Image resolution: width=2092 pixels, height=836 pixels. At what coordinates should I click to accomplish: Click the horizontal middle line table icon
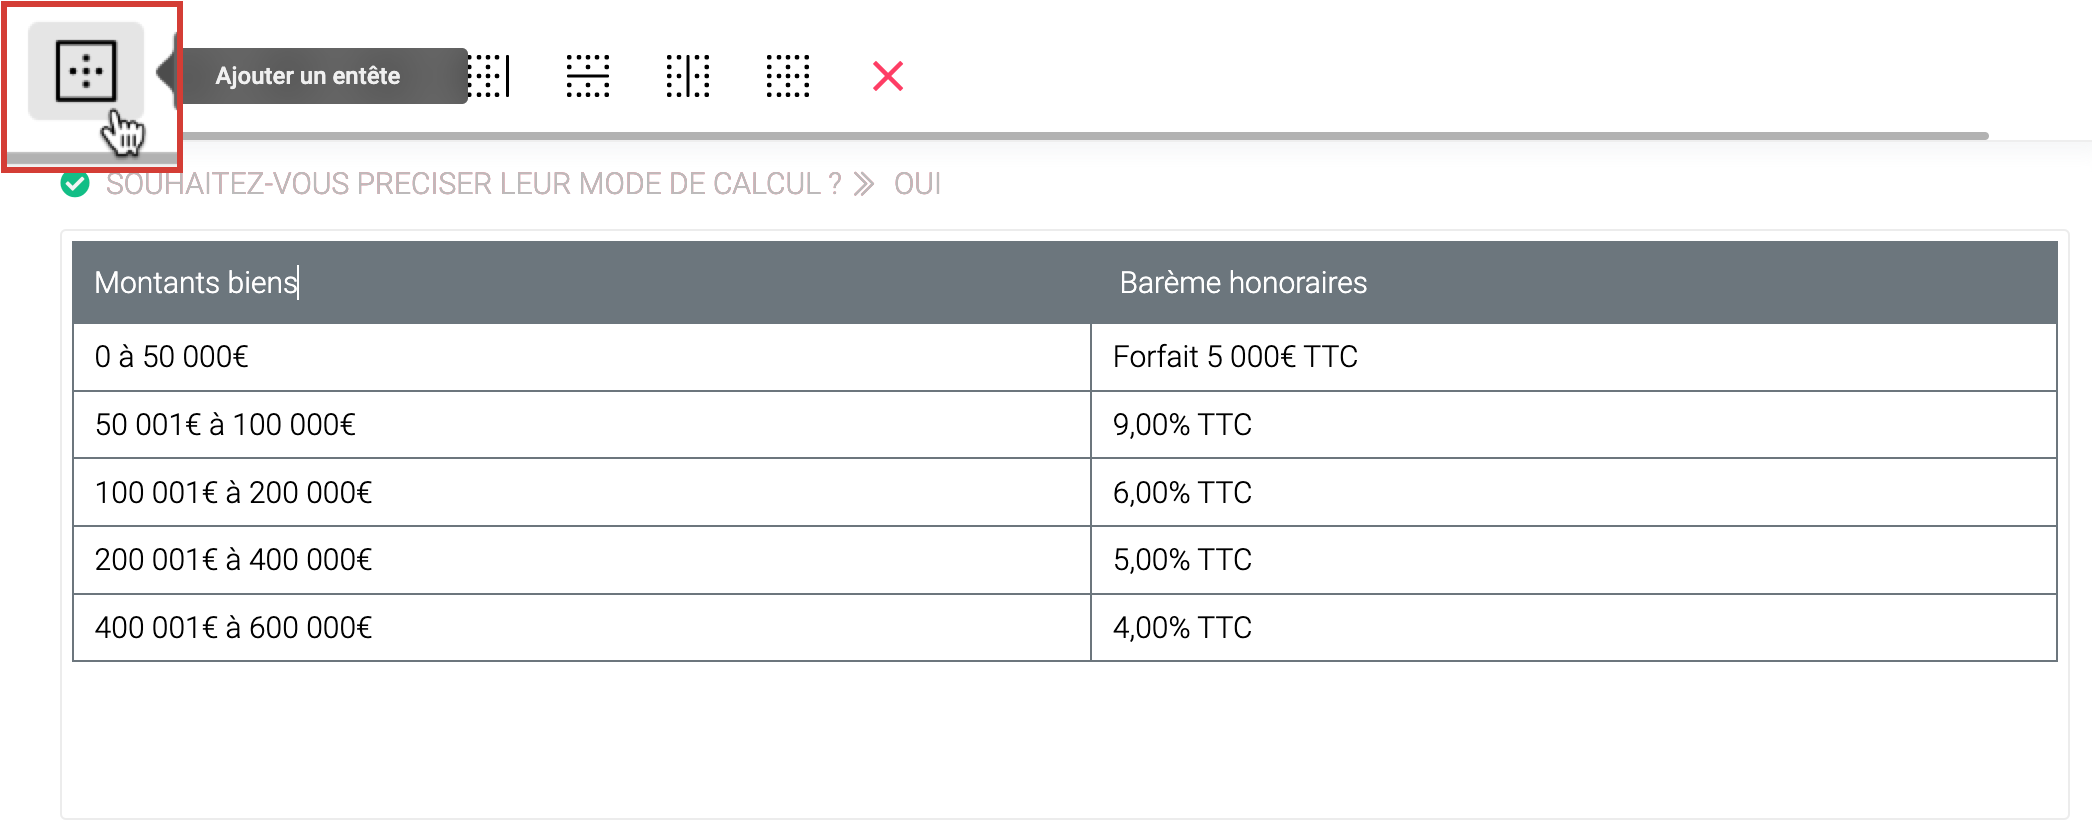[x=588, y=76]
